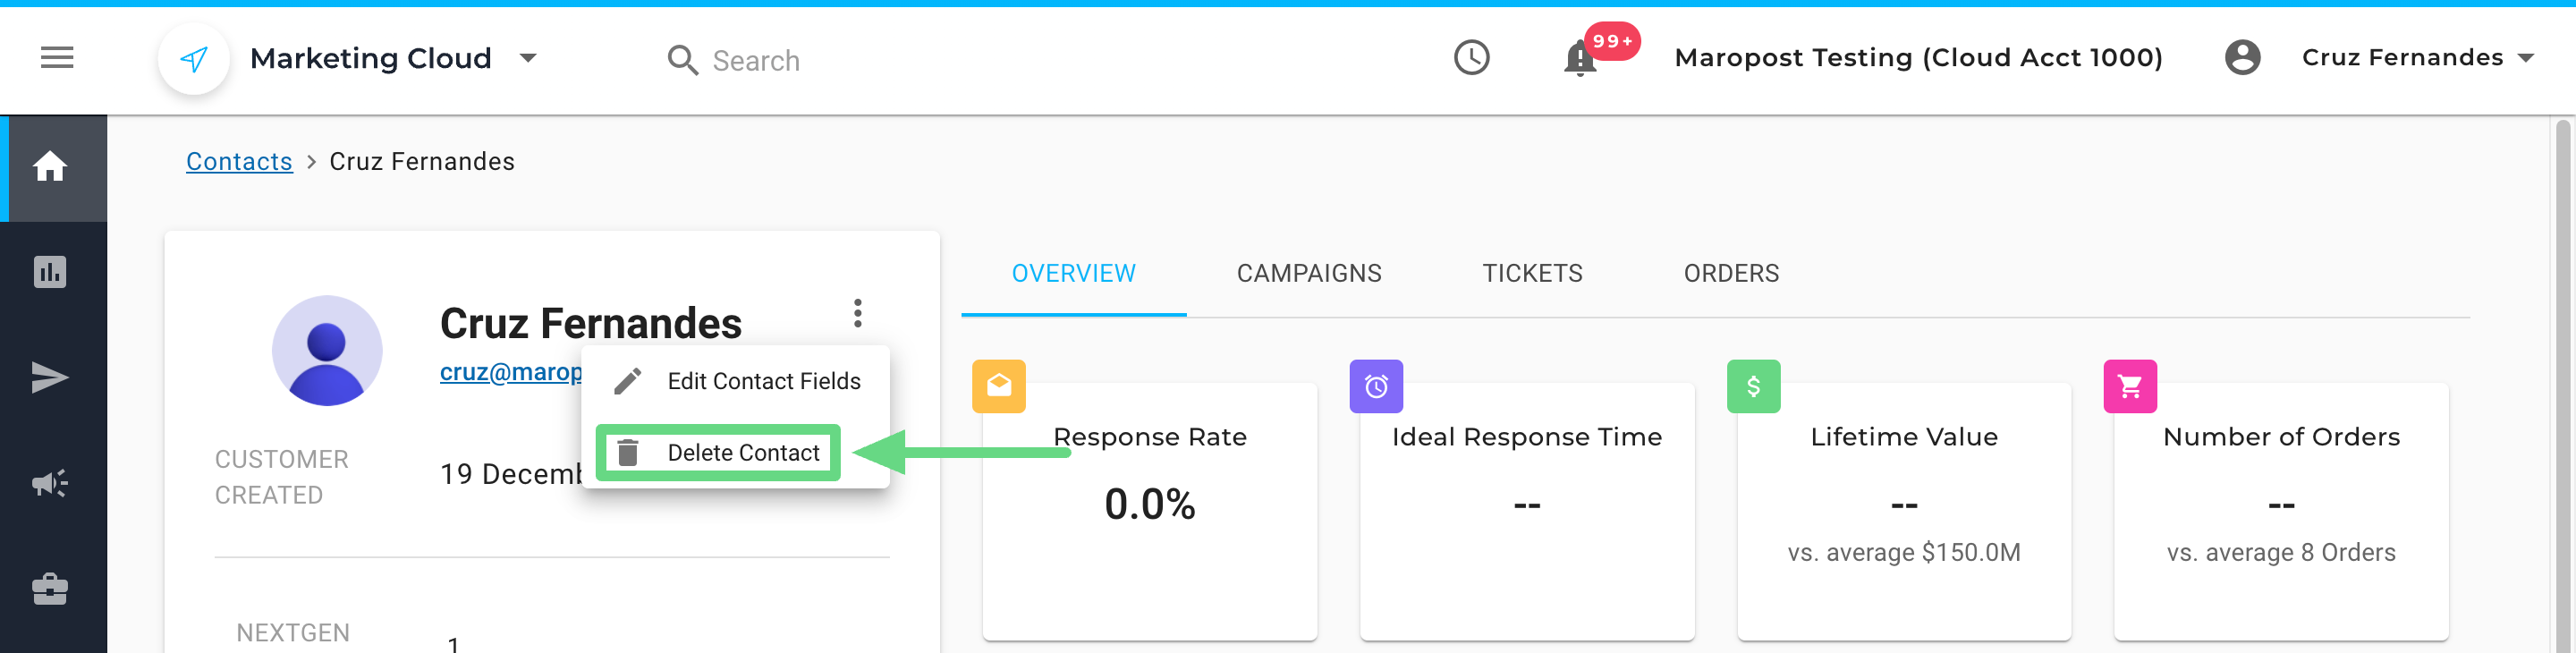
Task: Click the vertical page scrollbar
Action: click(x=2562, y=385)
